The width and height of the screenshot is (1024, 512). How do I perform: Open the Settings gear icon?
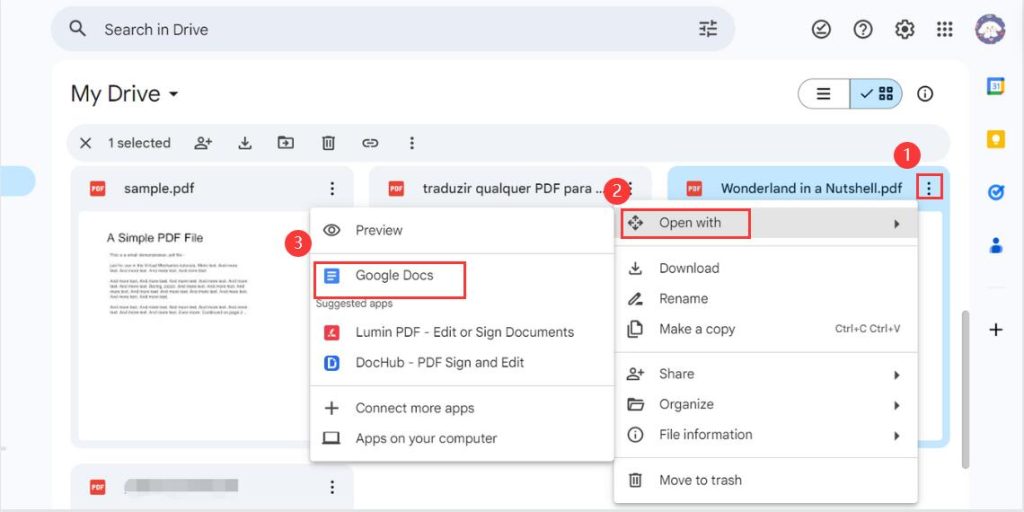tap(904, 29)
